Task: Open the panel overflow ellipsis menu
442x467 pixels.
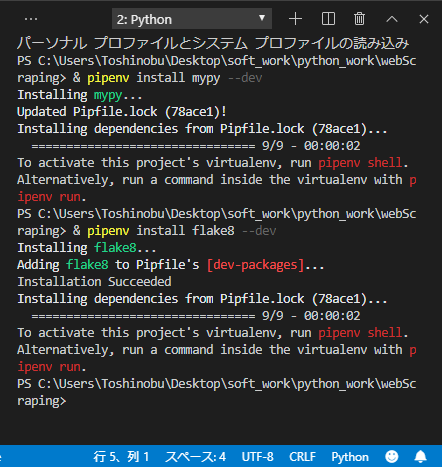Action: tap(31, 19)
